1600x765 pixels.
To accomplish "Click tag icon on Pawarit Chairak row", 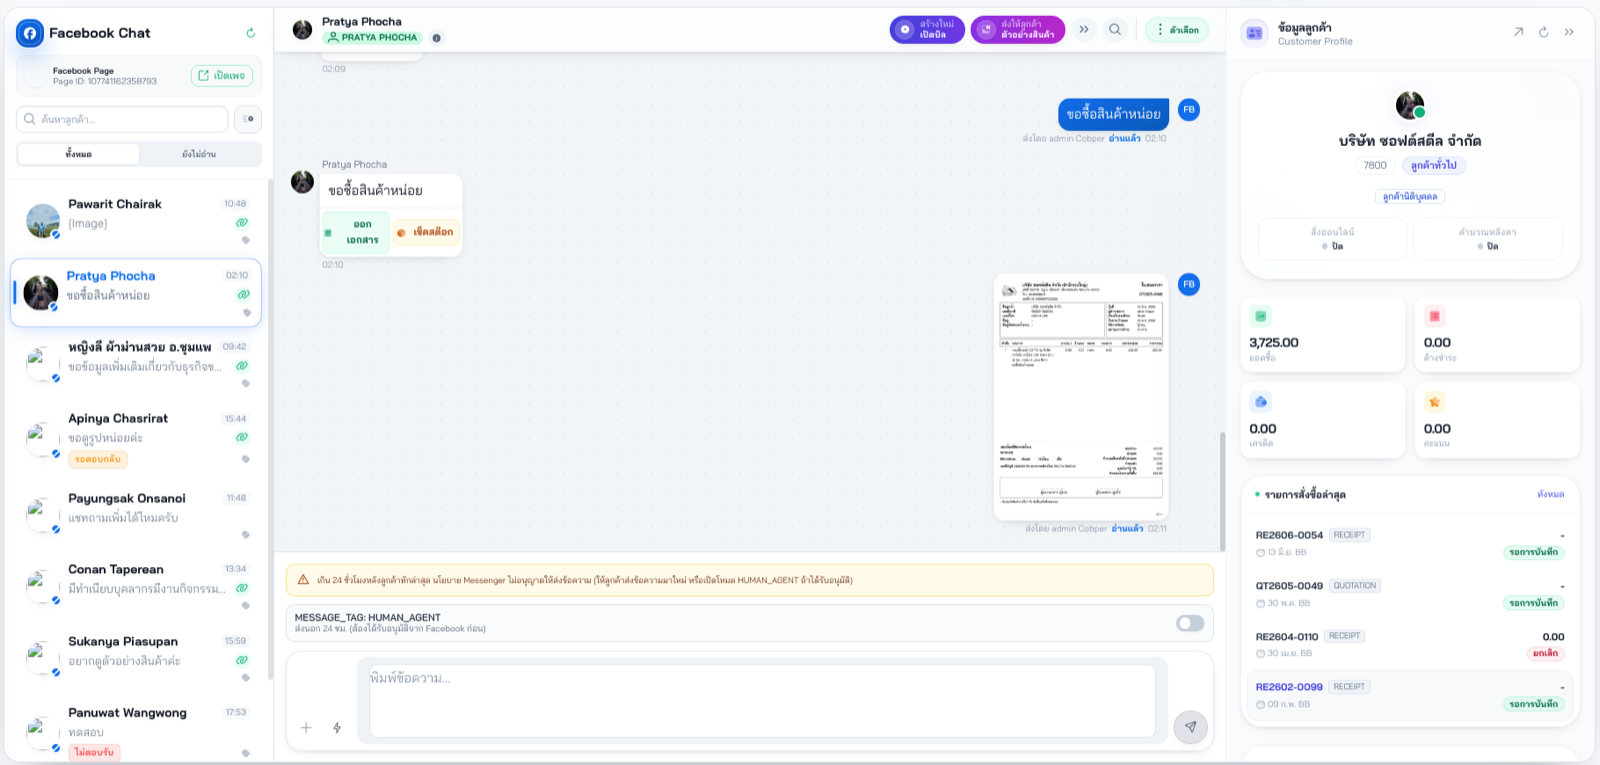I will pyautogui.click(x=246, y=240).
